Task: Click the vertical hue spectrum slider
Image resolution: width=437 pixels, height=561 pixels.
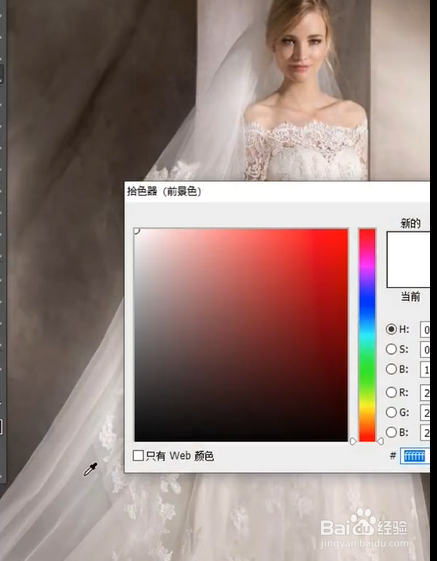Action: point(367,335)
